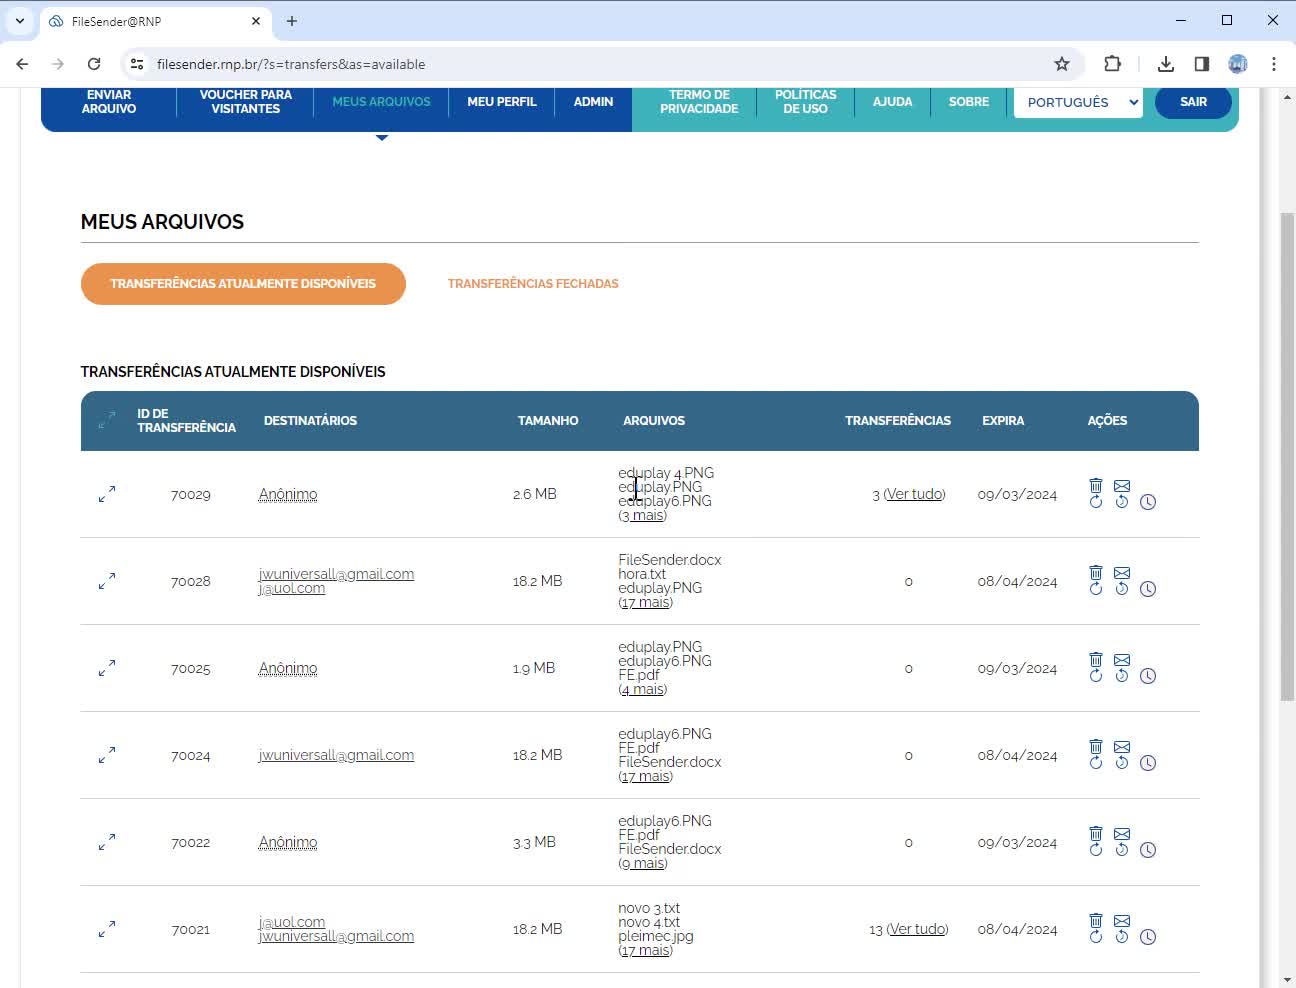Expand details of transfer 70028
Image resolution: width=1296 pixels, height=988 pixels.
pos(107,581)
